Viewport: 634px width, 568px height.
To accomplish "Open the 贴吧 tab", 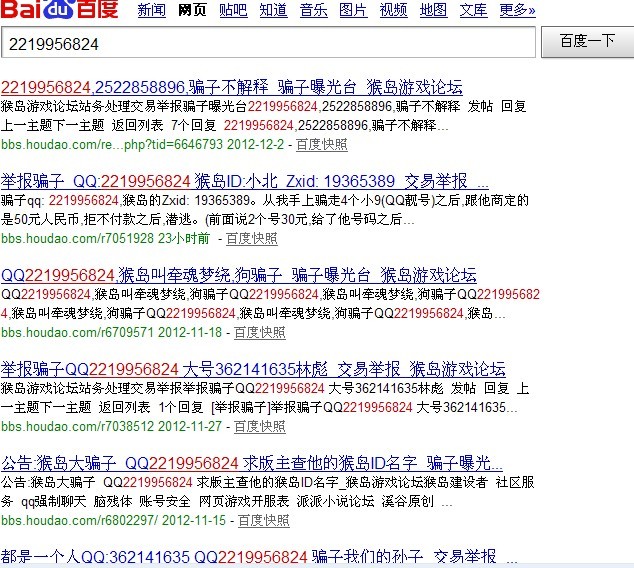I will point(233,10).
